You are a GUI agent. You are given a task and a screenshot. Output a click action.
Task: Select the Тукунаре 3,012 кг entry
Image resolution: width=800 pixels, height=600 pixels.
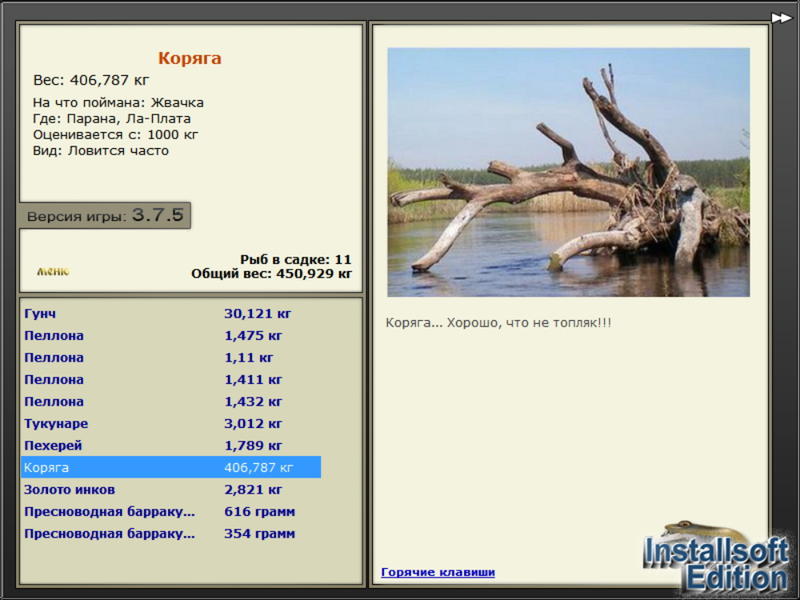click(x=171, y=423)
